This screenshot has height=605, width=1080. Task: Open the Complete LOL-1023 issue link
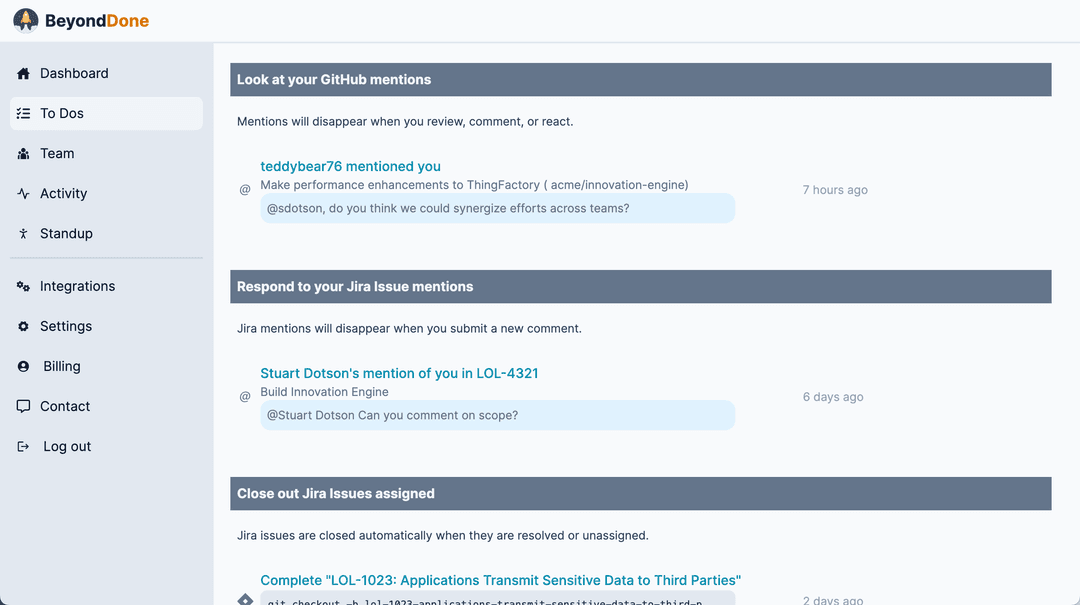(500, 581)
